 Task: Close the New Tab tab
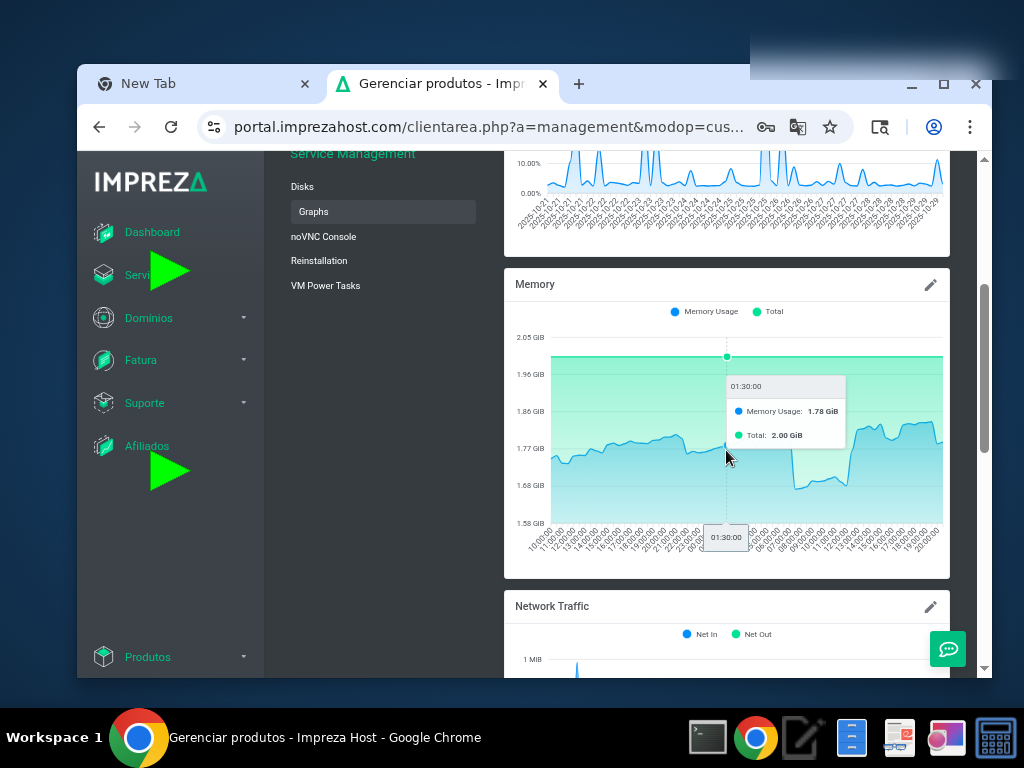305,84
